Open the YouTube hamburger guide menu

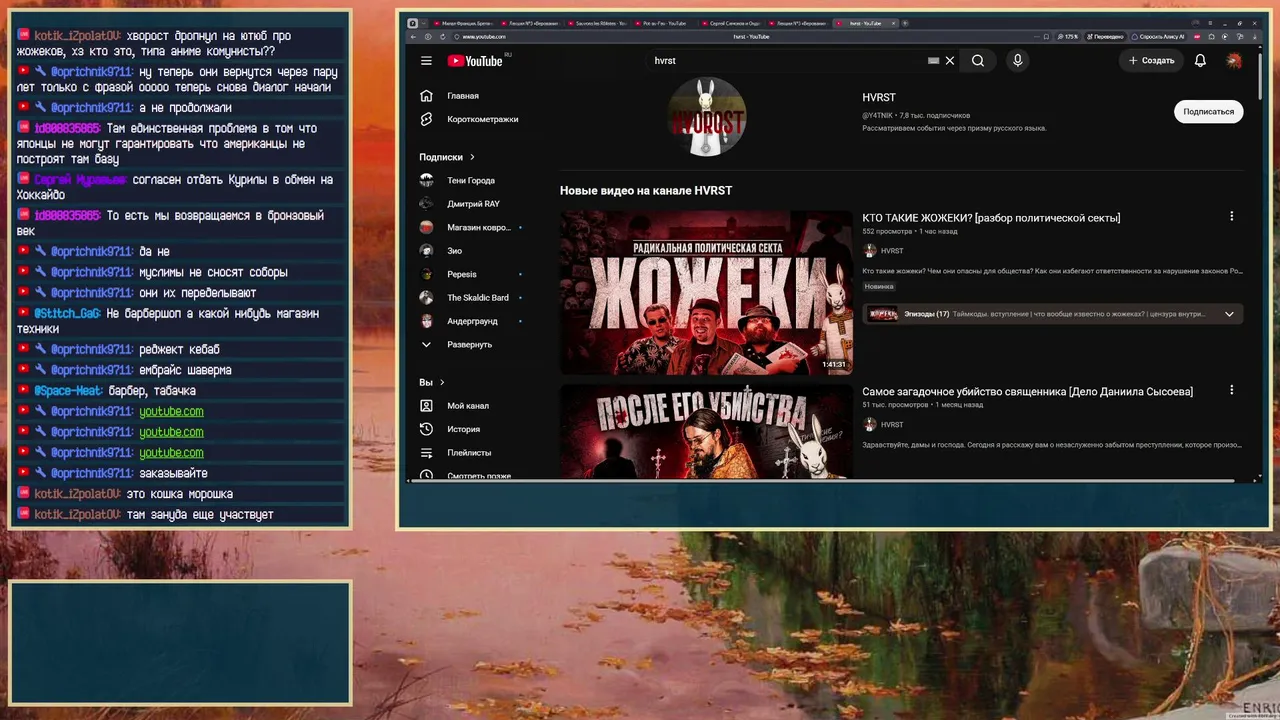tap(426, 61)
